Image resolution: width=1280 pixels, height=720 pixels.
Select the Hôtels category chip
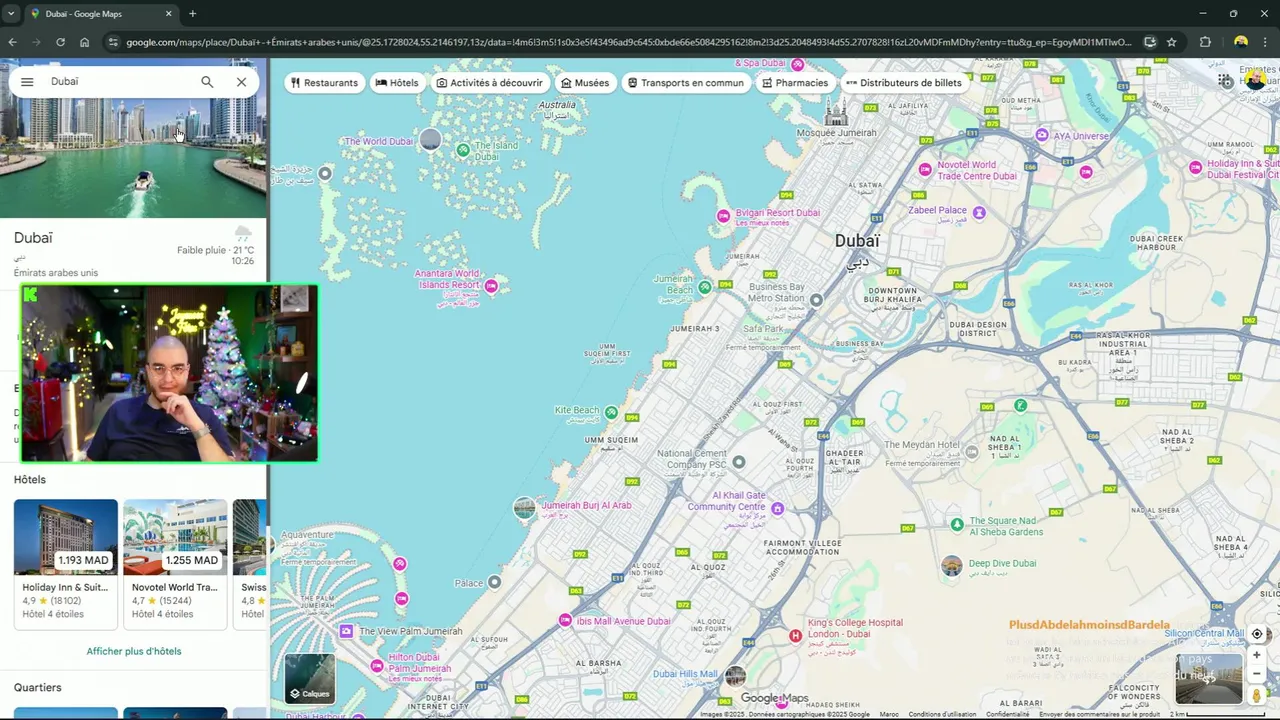pyautogui.click(x=397, y=83)
